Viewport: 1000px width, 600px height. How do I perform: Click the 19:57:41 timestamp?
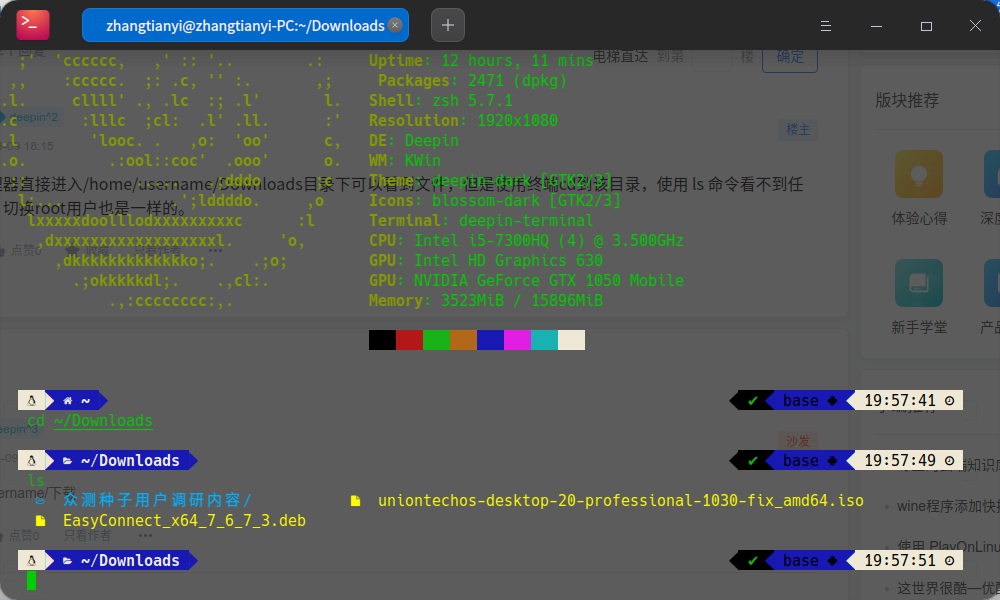point(900,400)
